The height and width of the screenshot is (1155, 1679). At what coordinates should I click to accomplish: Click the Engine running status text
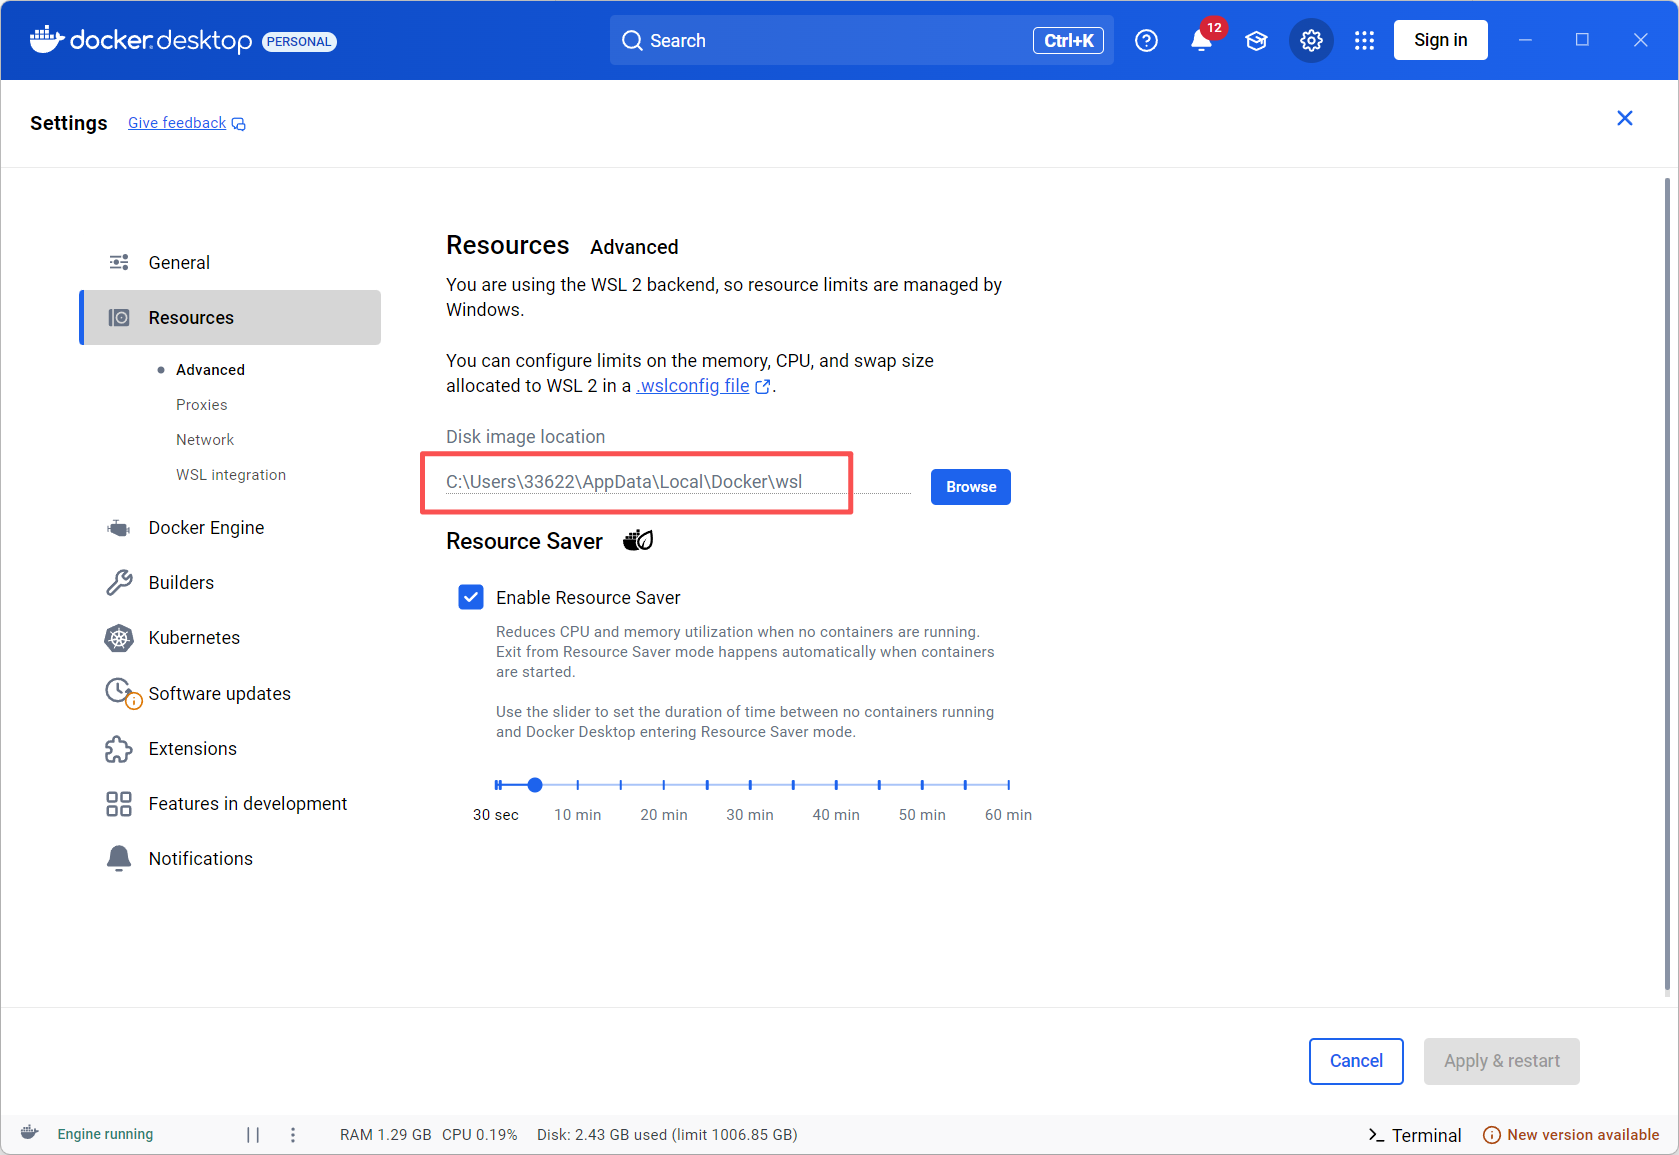point(105,1134)
